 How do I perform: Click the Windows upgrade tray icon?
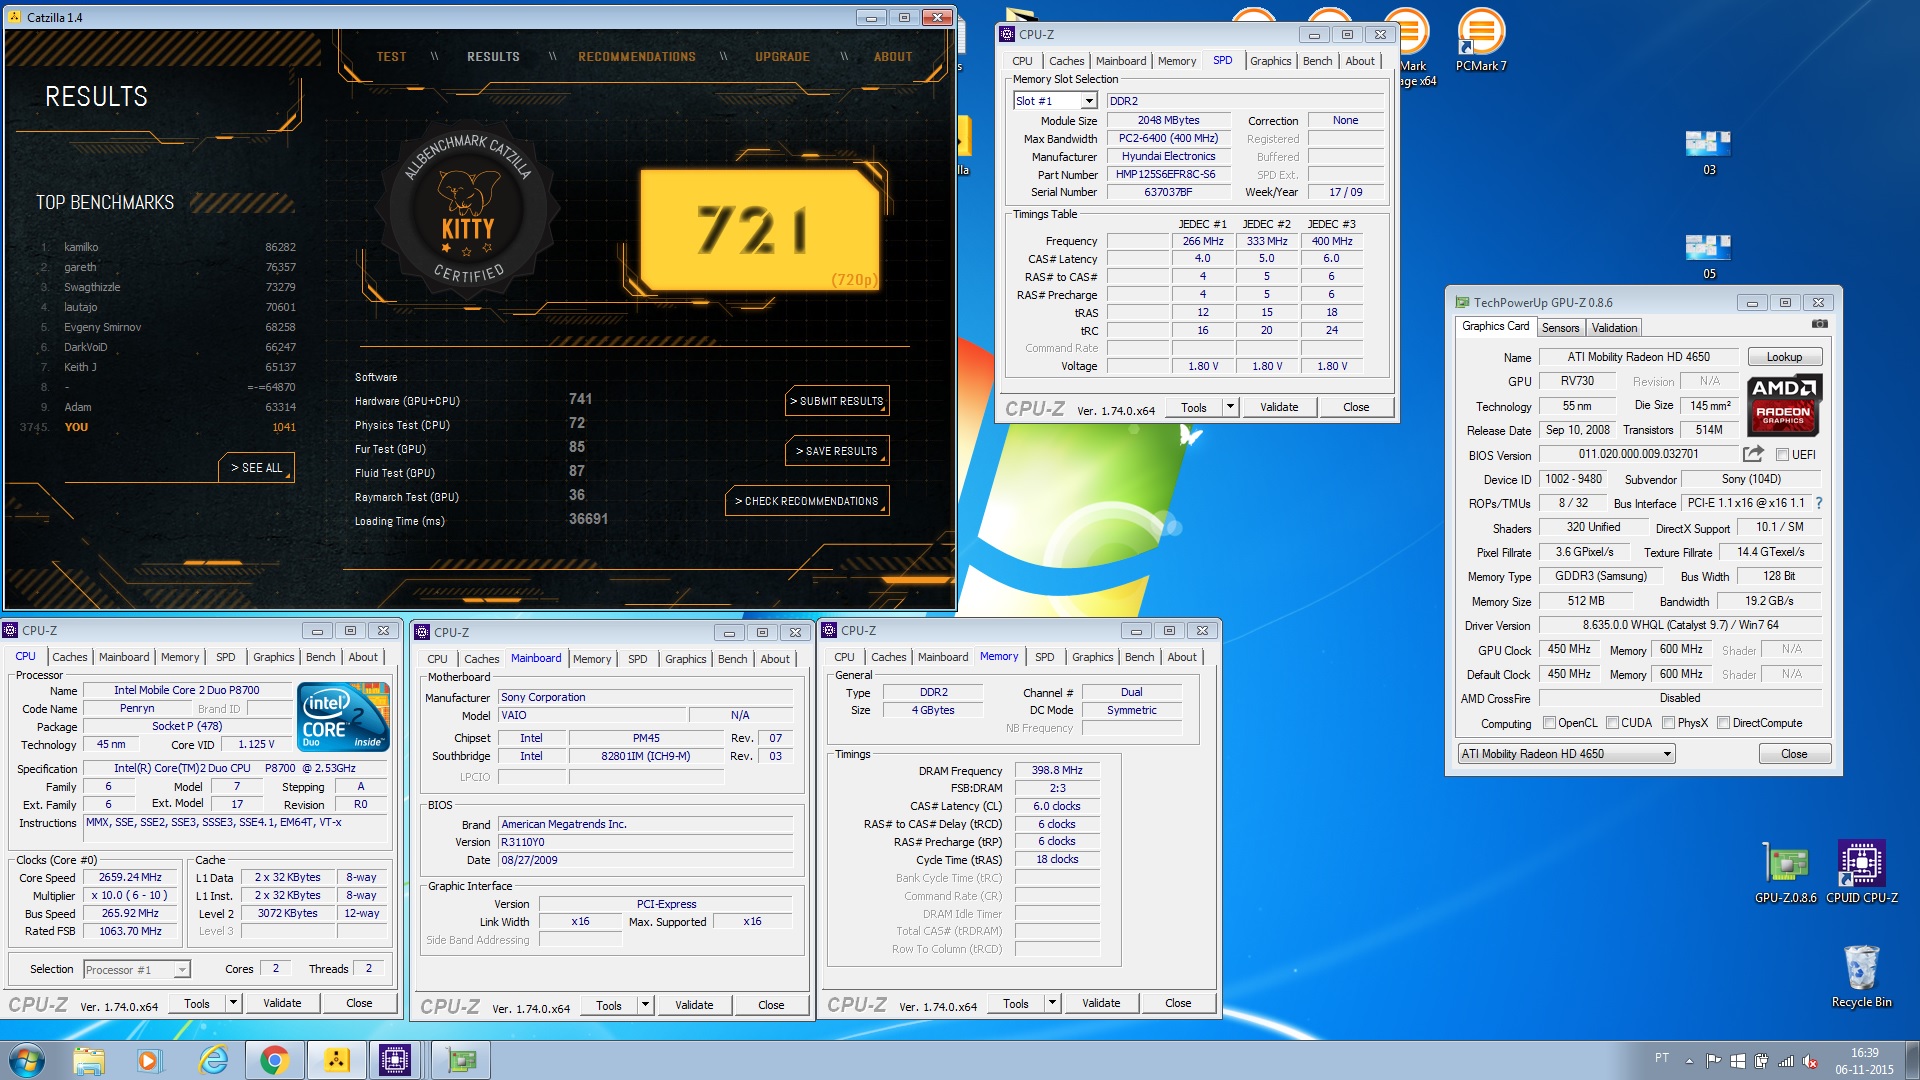(1738, 1061)
